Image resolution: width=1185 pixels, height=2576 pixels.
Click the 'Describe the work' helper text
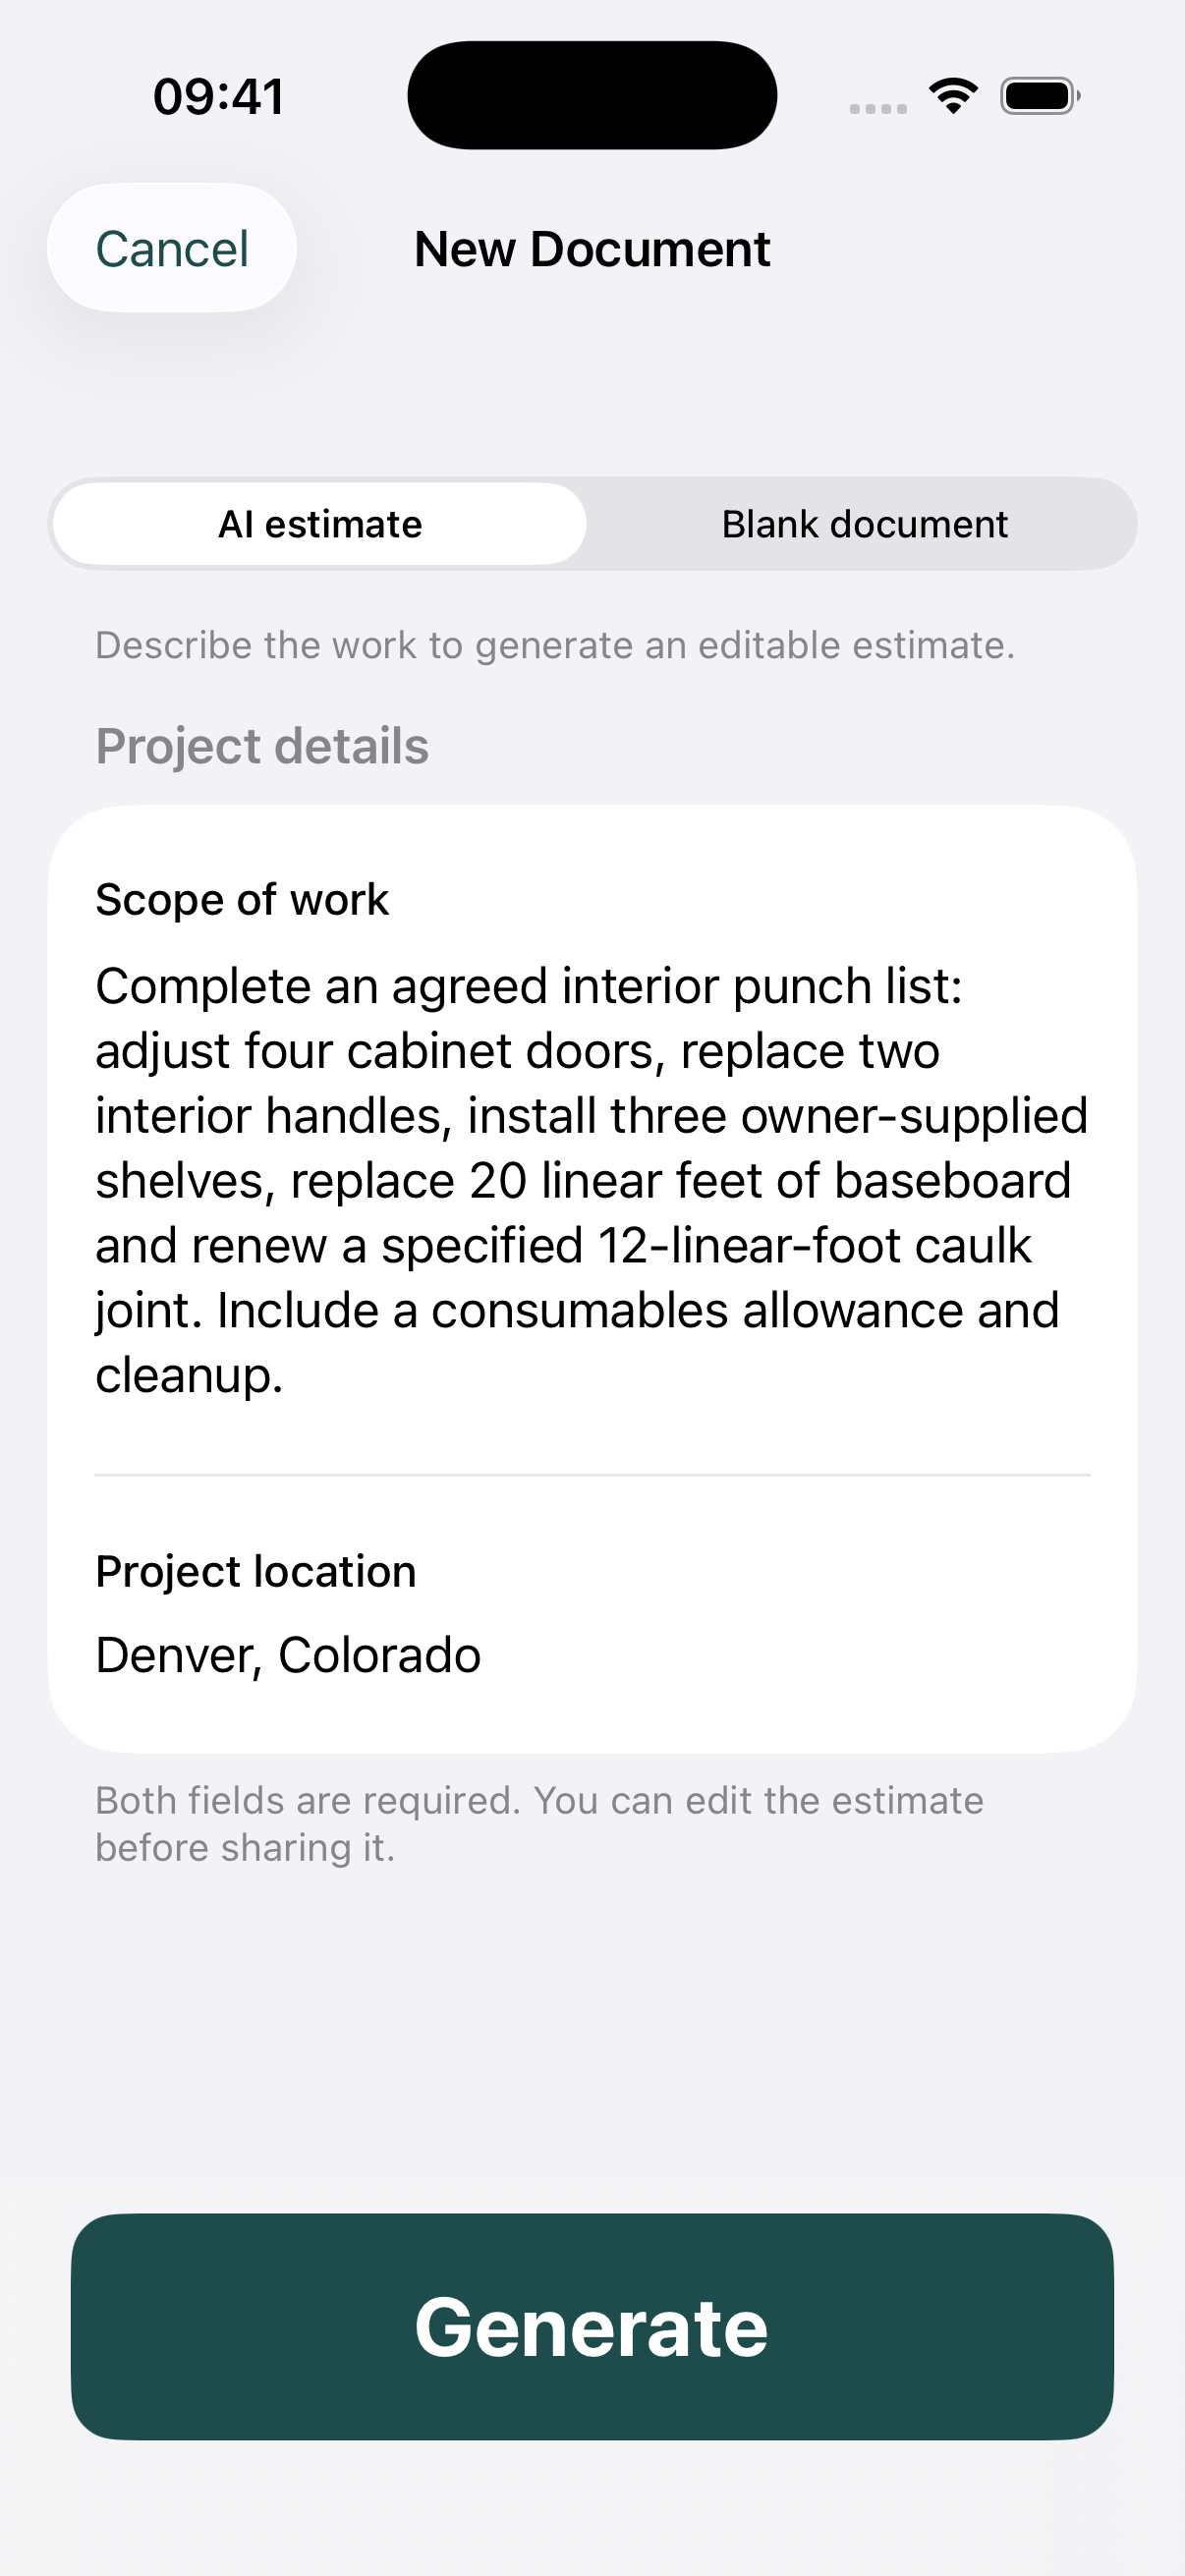point(555,646)
